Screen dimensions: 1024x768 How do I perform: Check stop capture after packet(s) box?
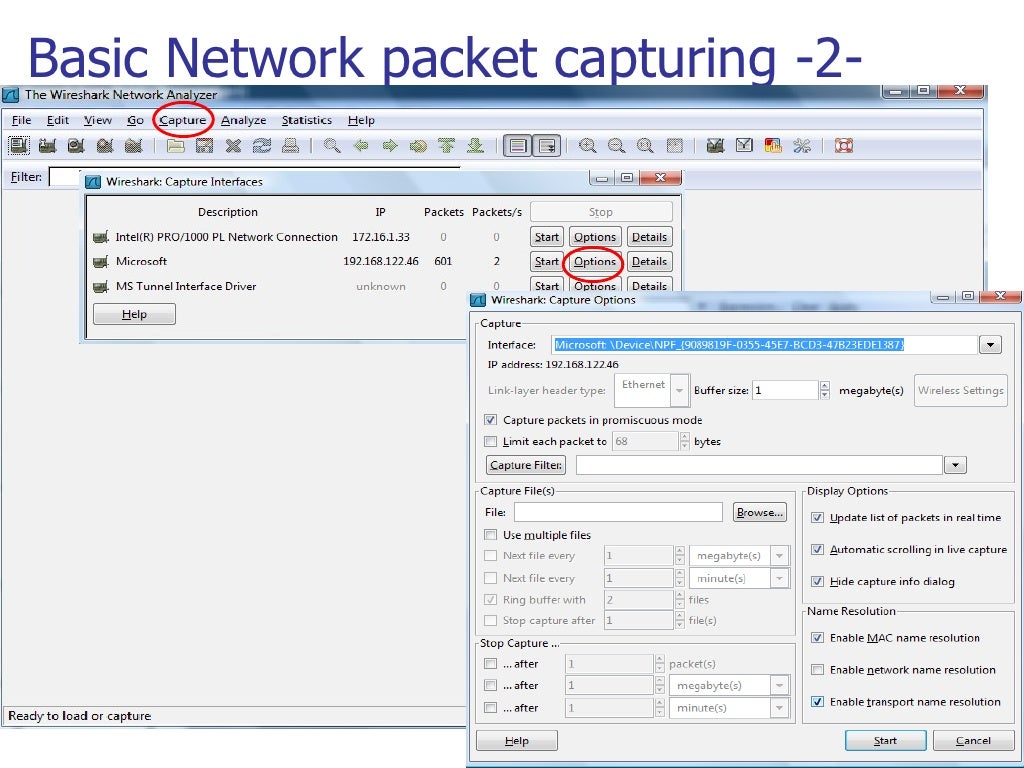tap(490, 664)
